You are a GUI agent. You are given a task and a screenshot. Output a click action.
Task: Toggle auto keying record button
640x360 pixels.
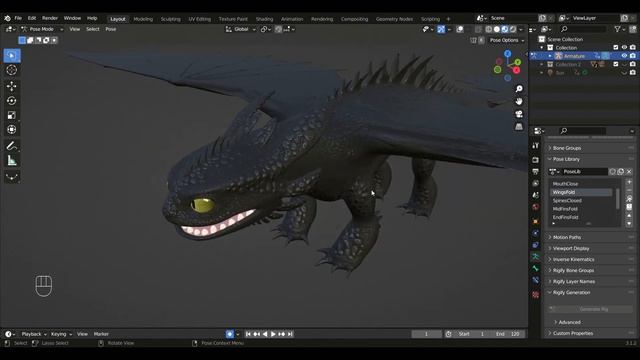230,334
